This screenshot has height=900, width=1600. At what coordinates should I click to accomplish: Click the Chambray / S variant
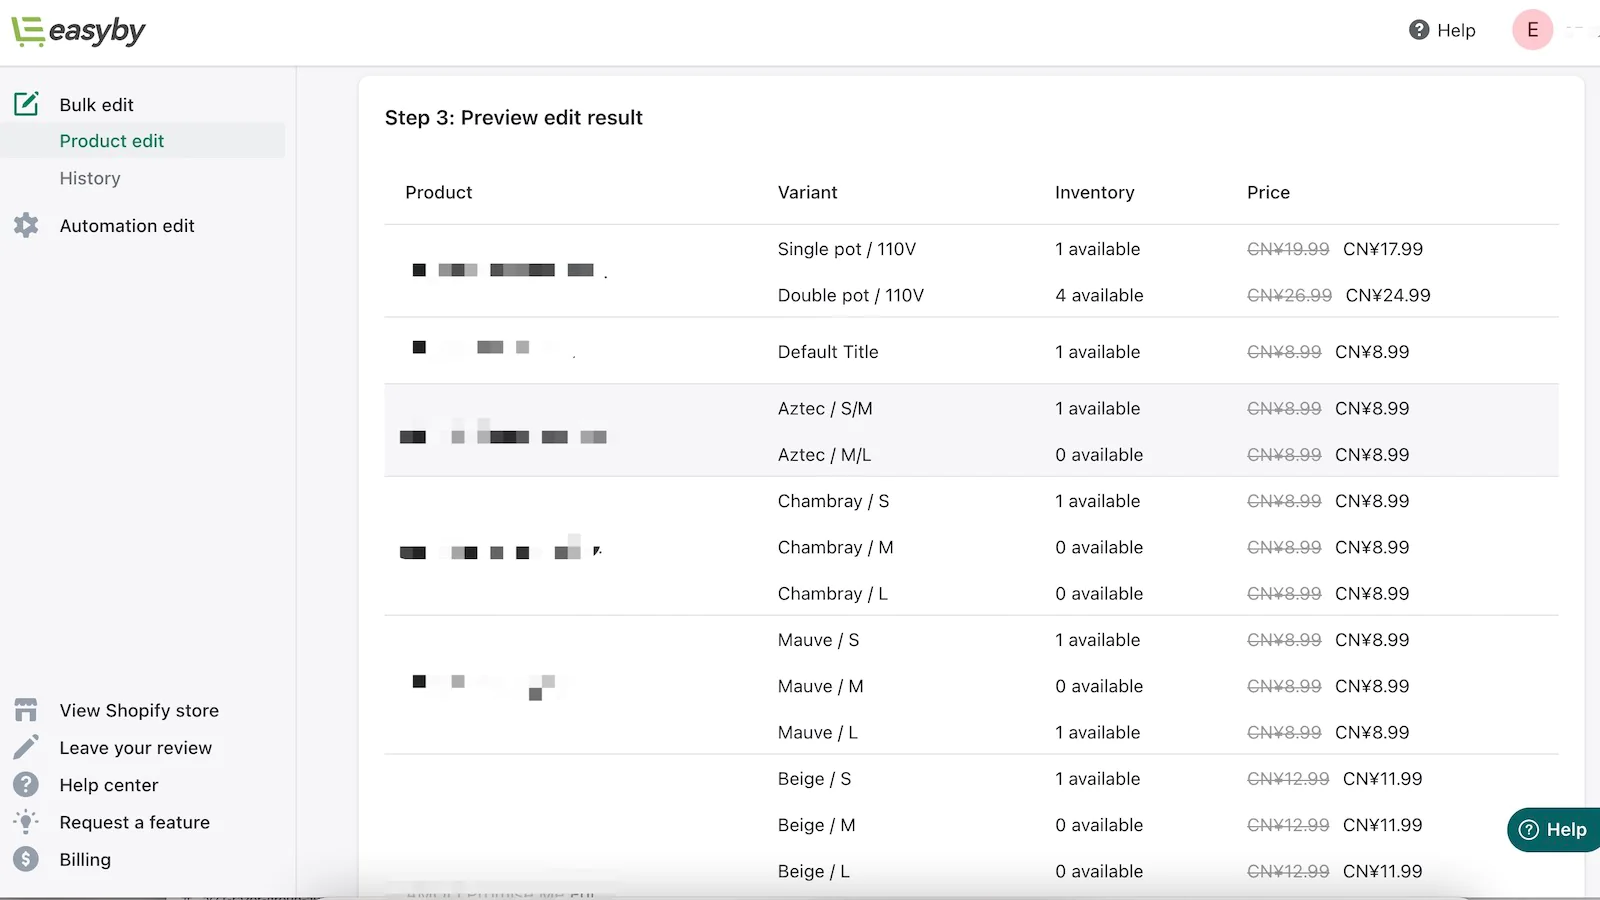pyautogui.click(x=834, y=501)
